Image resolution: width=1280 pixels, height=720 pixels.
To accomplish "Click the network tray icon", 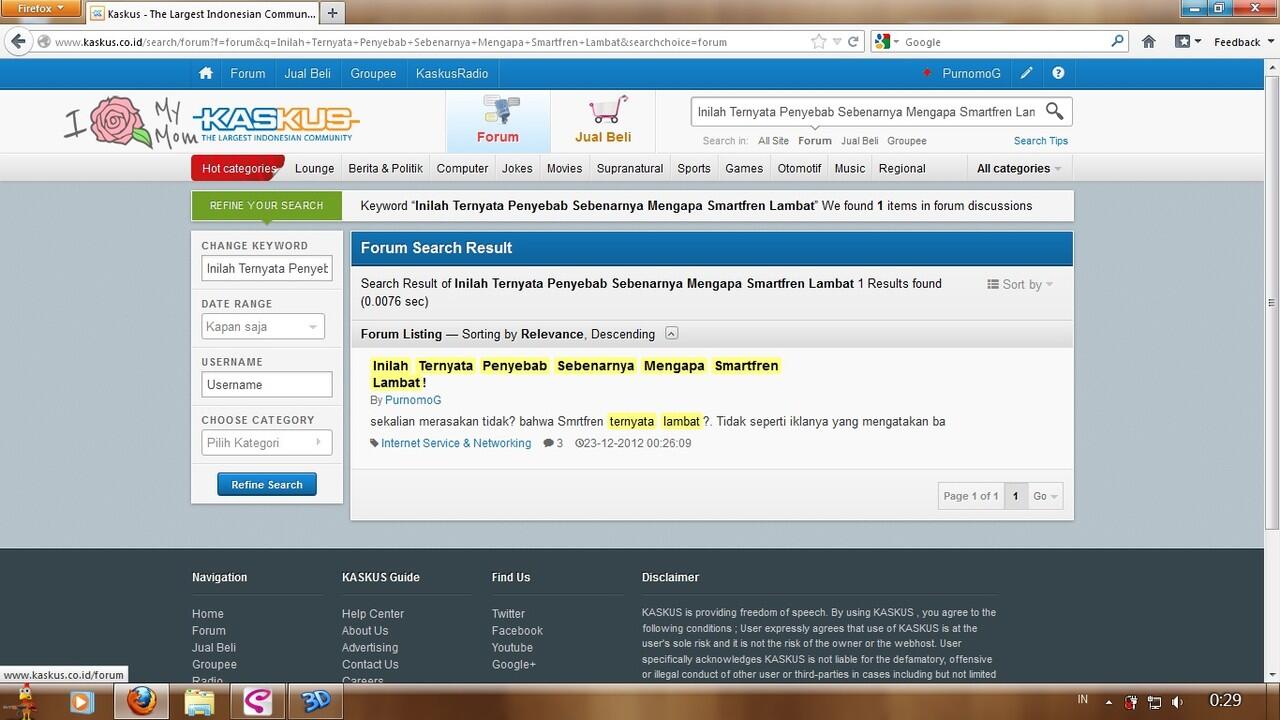I will tap(1154, 702).
